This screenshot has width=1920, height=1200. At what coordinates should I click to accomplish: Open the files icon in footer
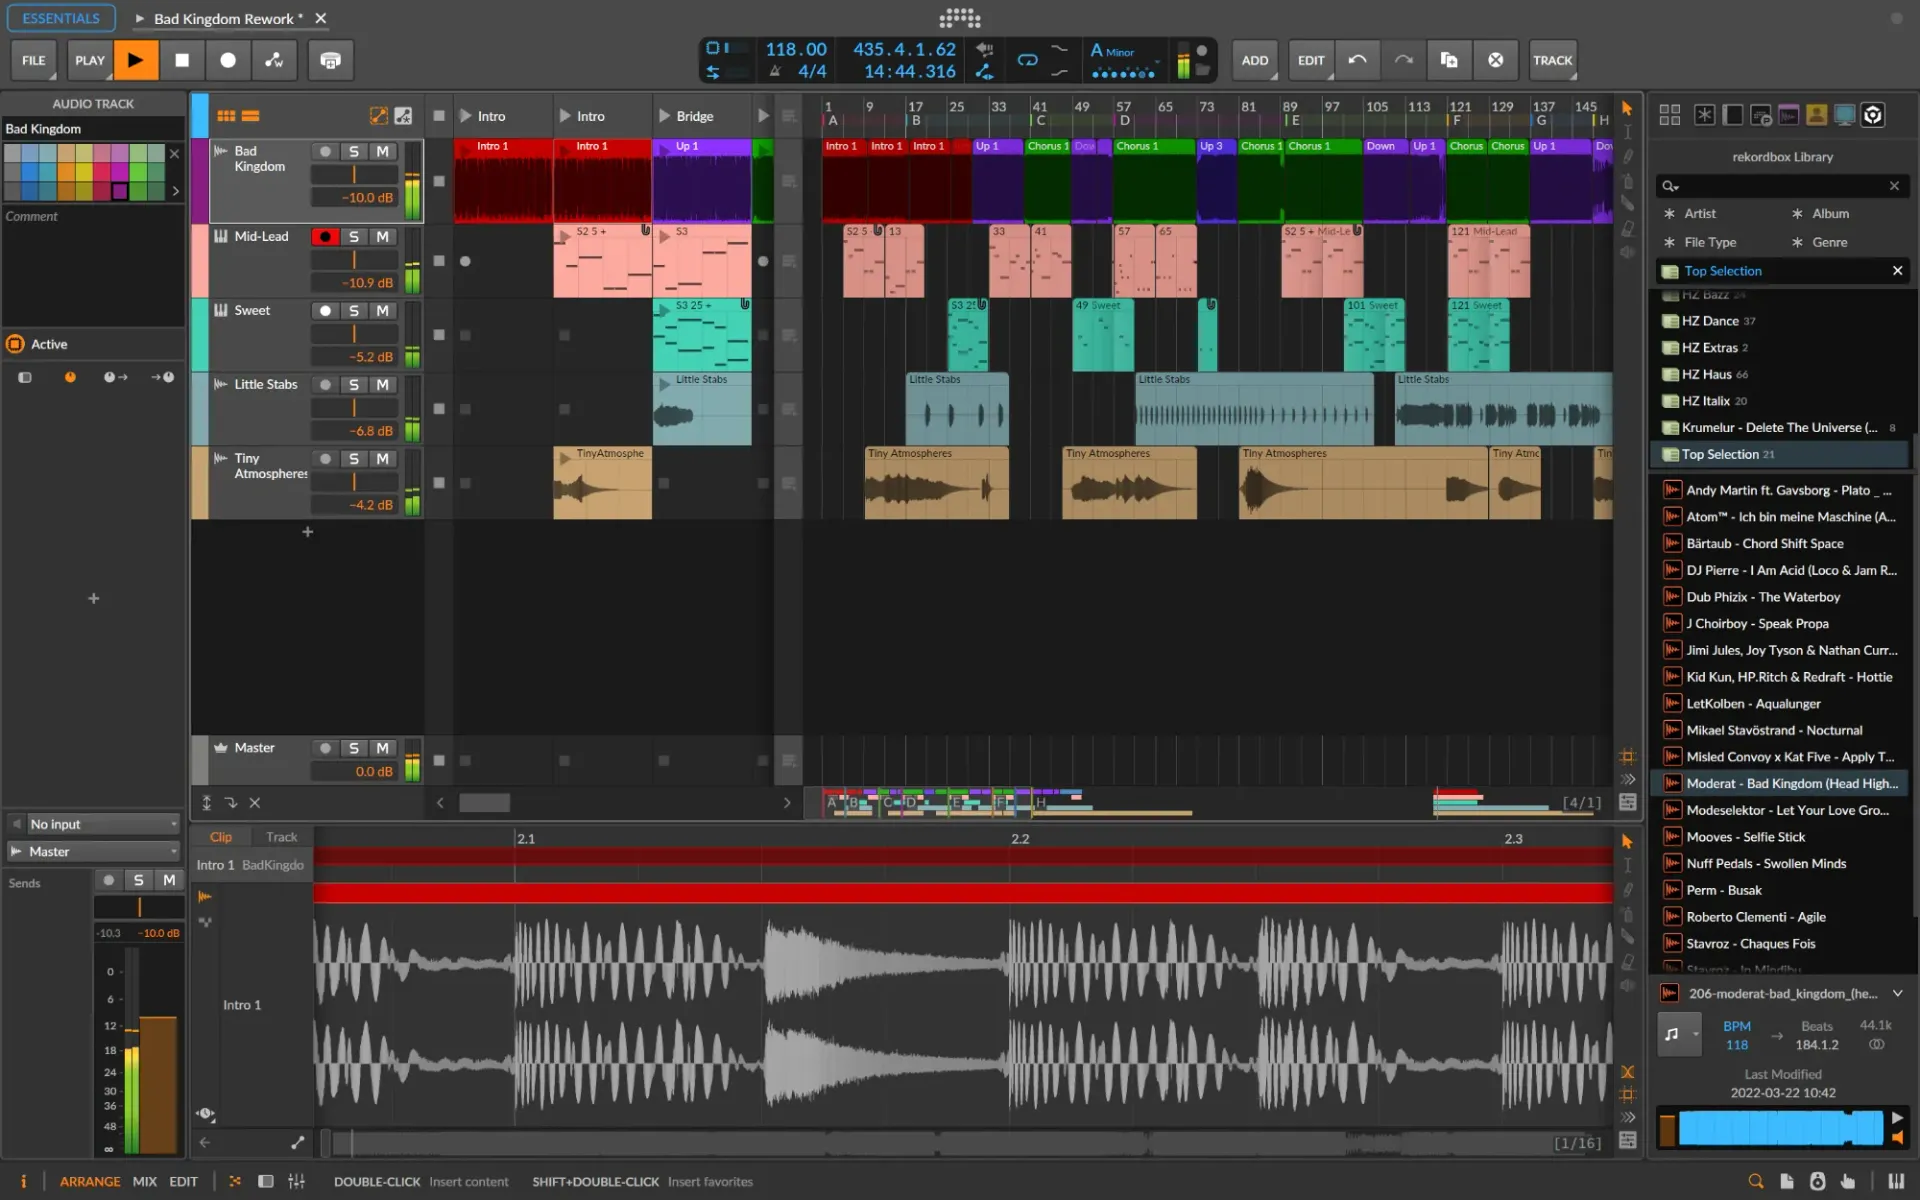1787,1181
